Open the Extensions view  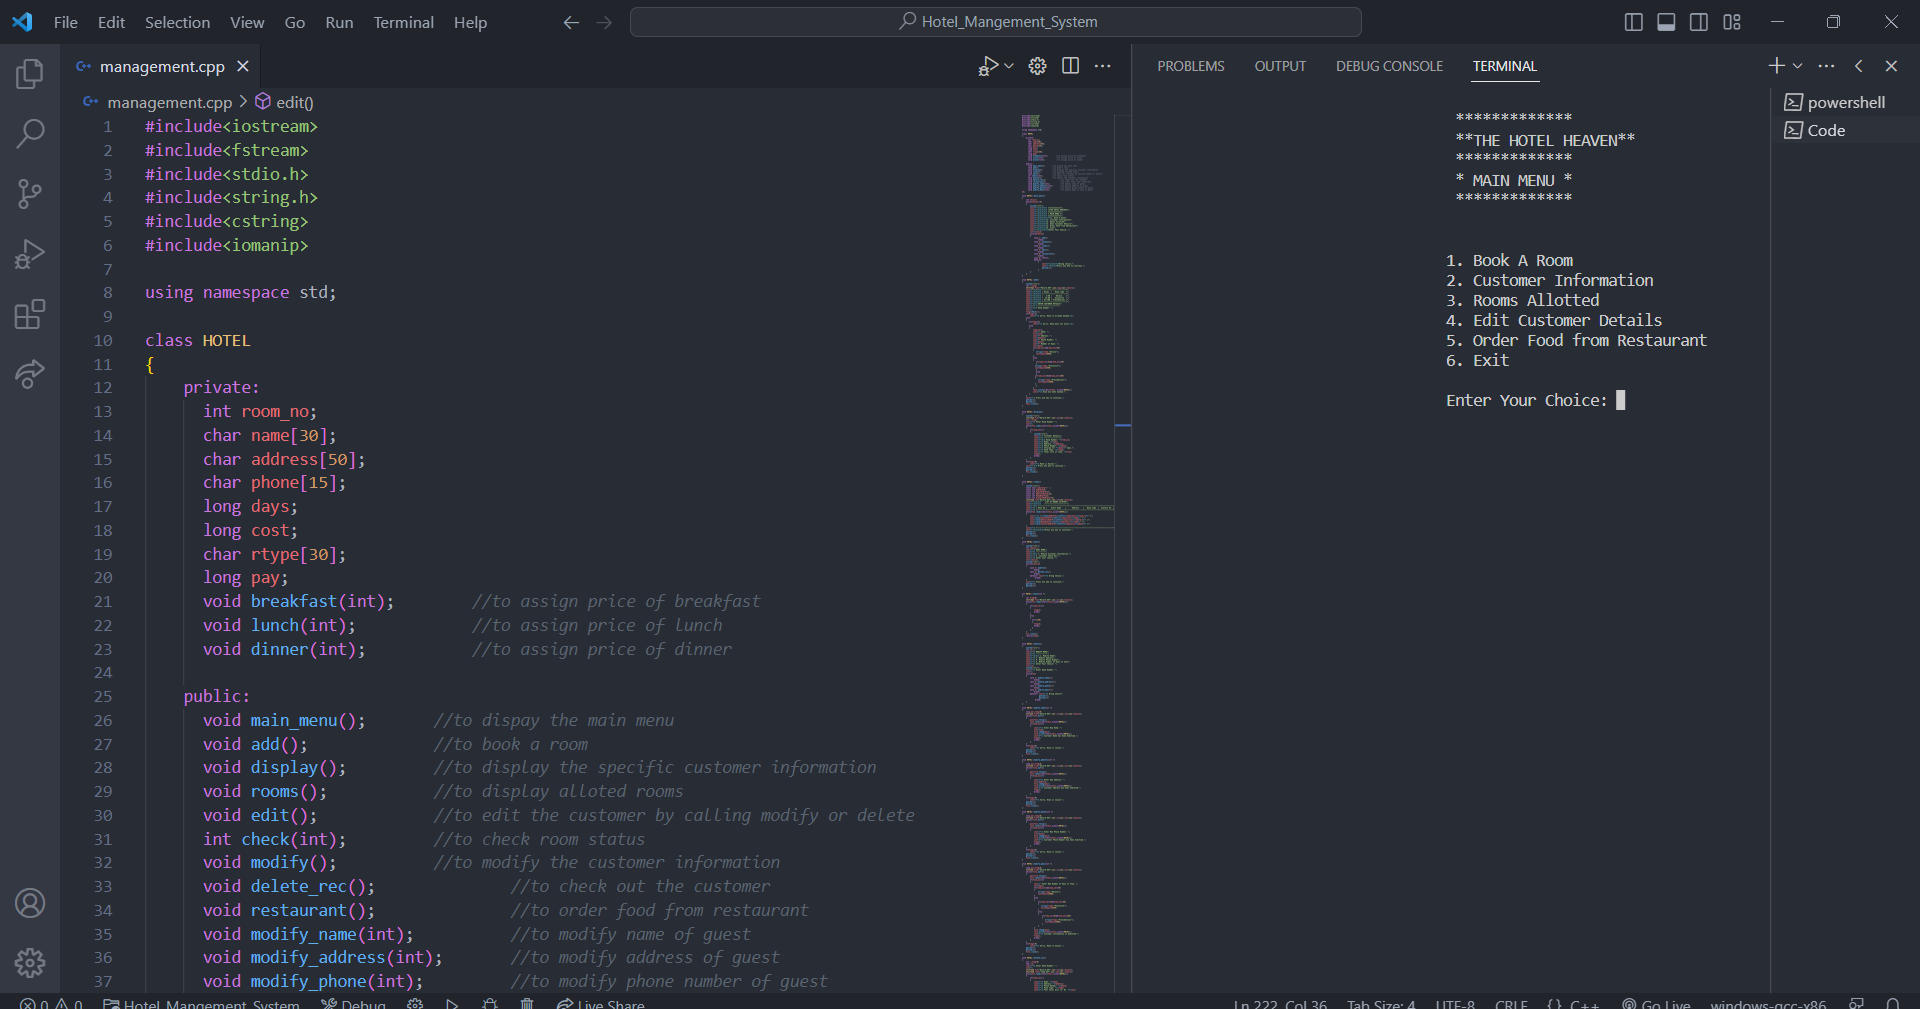(x=30, y=314)
